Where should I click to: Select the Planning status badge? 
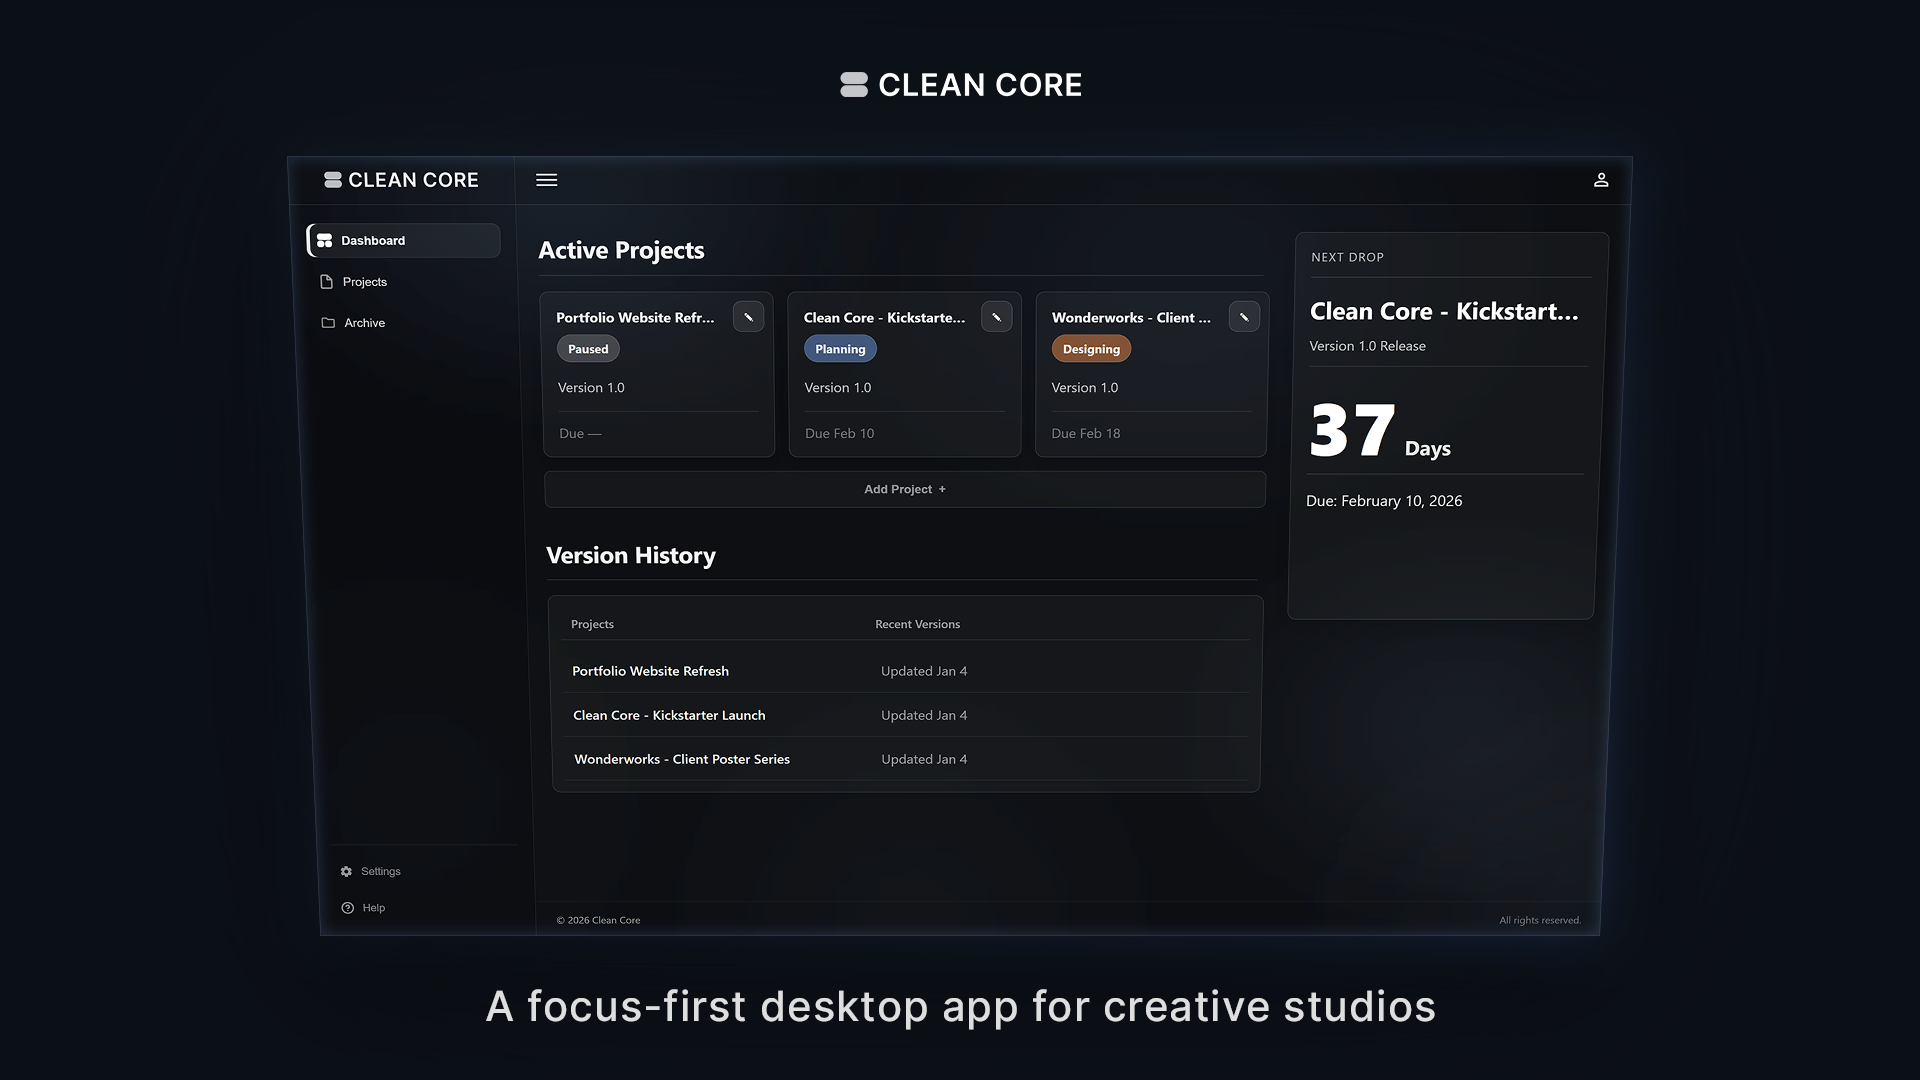click(x=840, y=349)
